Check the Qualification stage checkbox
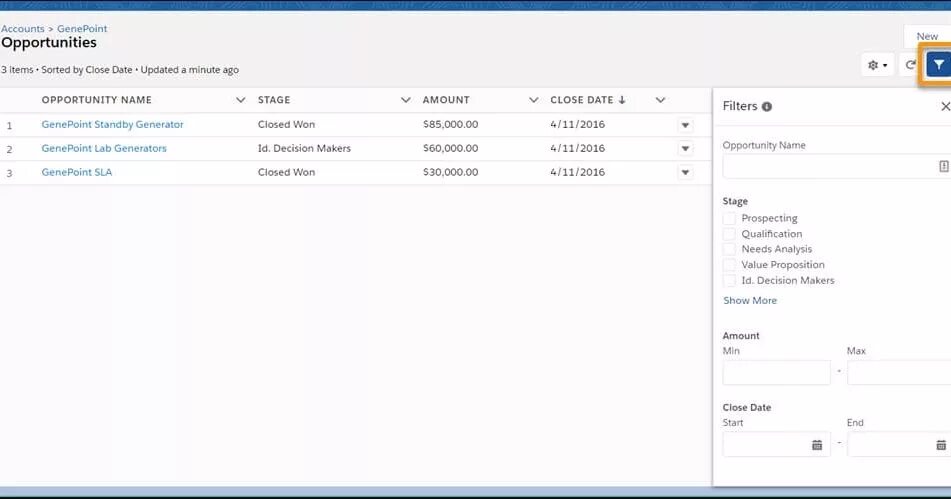The height and width of the screenshot is (499, 951). [729, 234]
